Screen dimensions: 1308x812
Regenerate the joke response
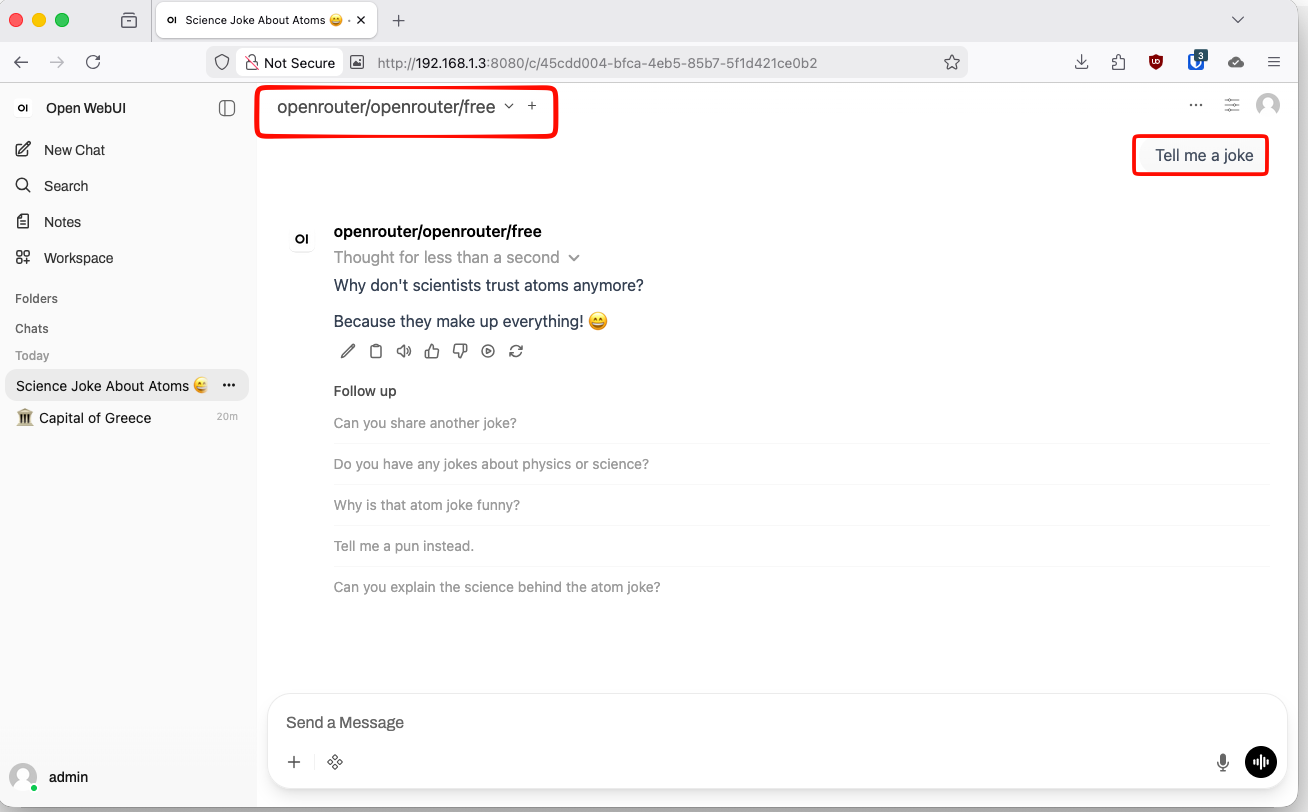click(516, 351)
